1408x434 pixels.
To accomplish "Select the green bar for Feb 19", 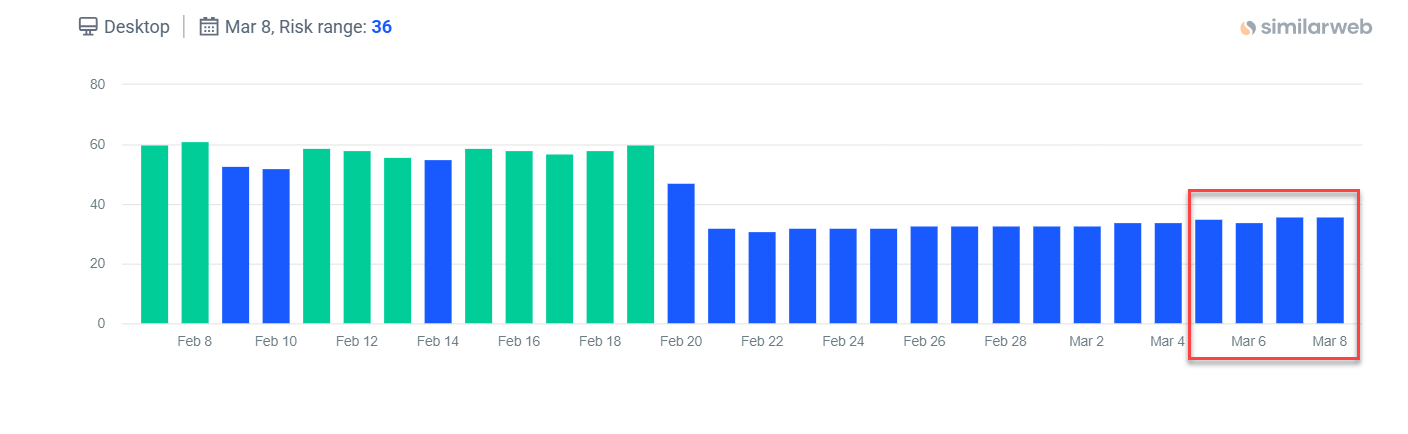I will pyautogui.click(x=641, y=234).
